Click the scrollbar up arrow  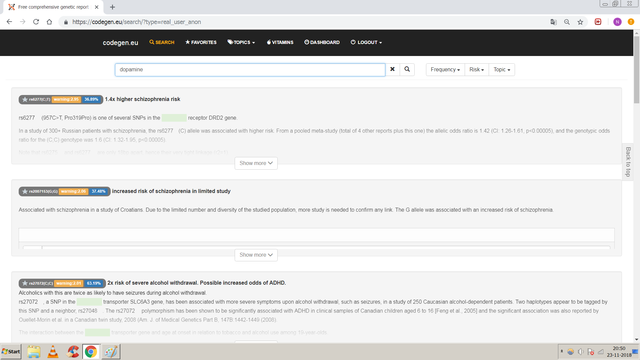coord(636,33)
